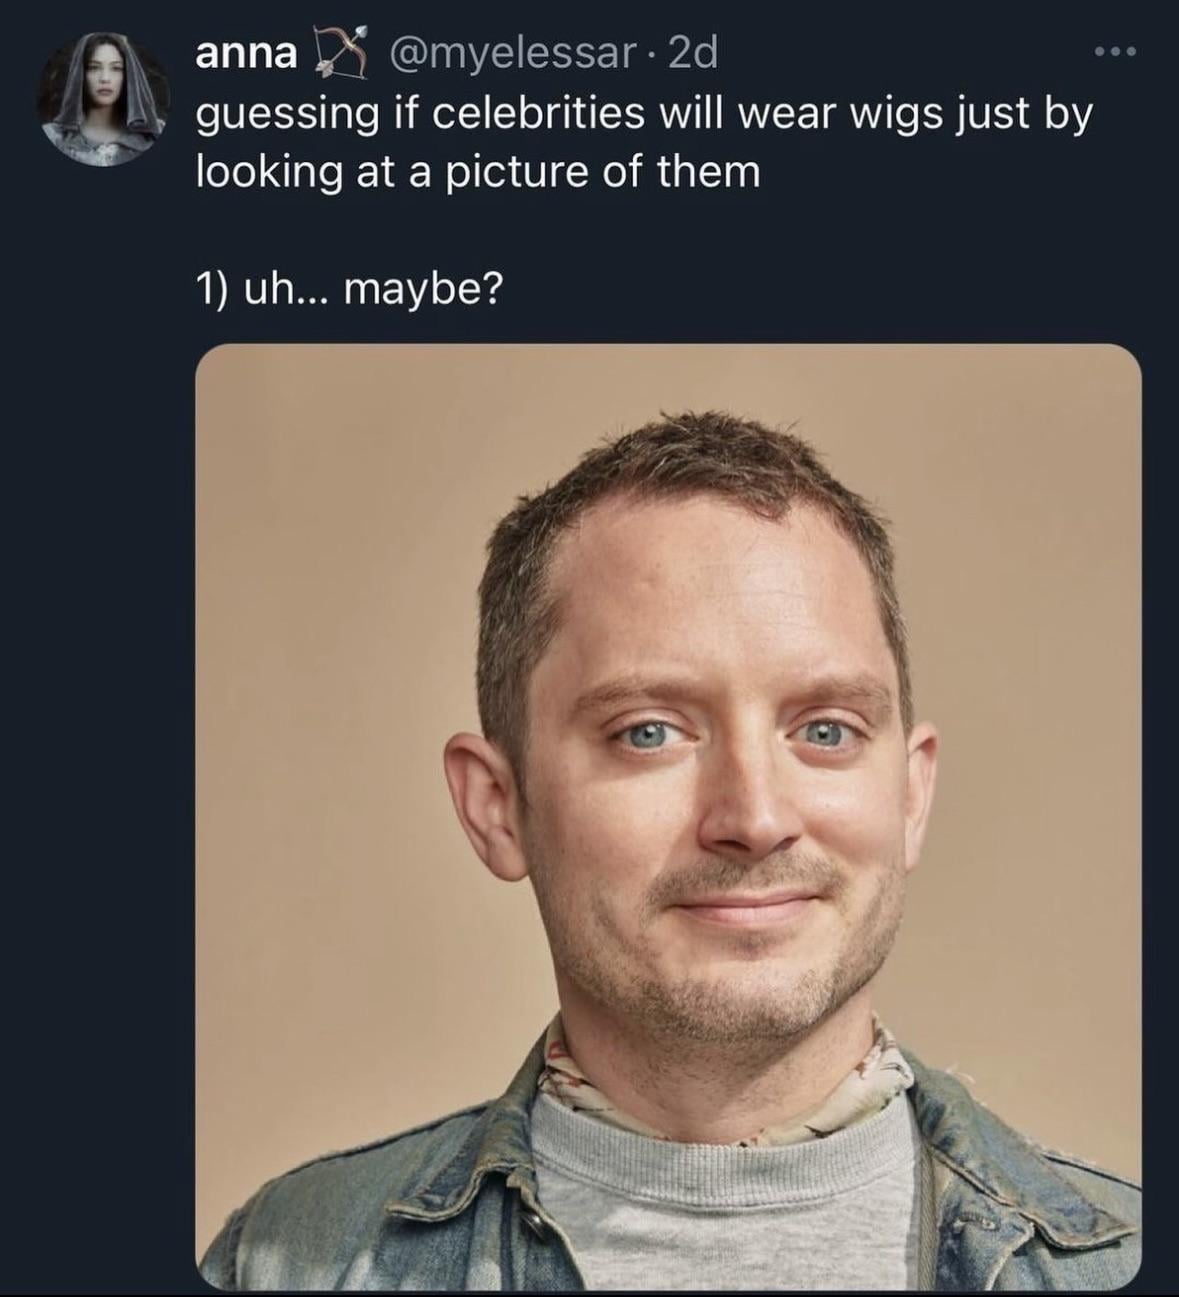The image size is (1179, 1297).
Task: Click the empty dark area below the avatar
Action: 100,700
